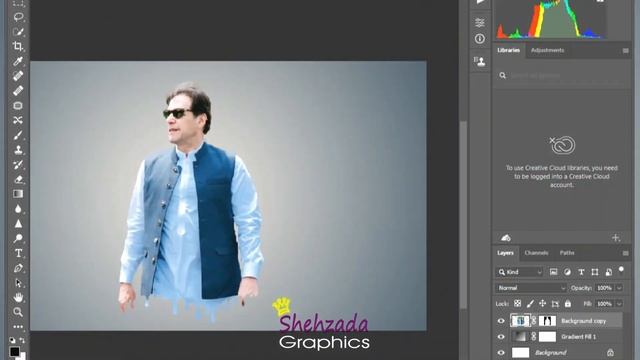Select the Lasso tool
Screen dimensions: 640x360
(18, 17)
